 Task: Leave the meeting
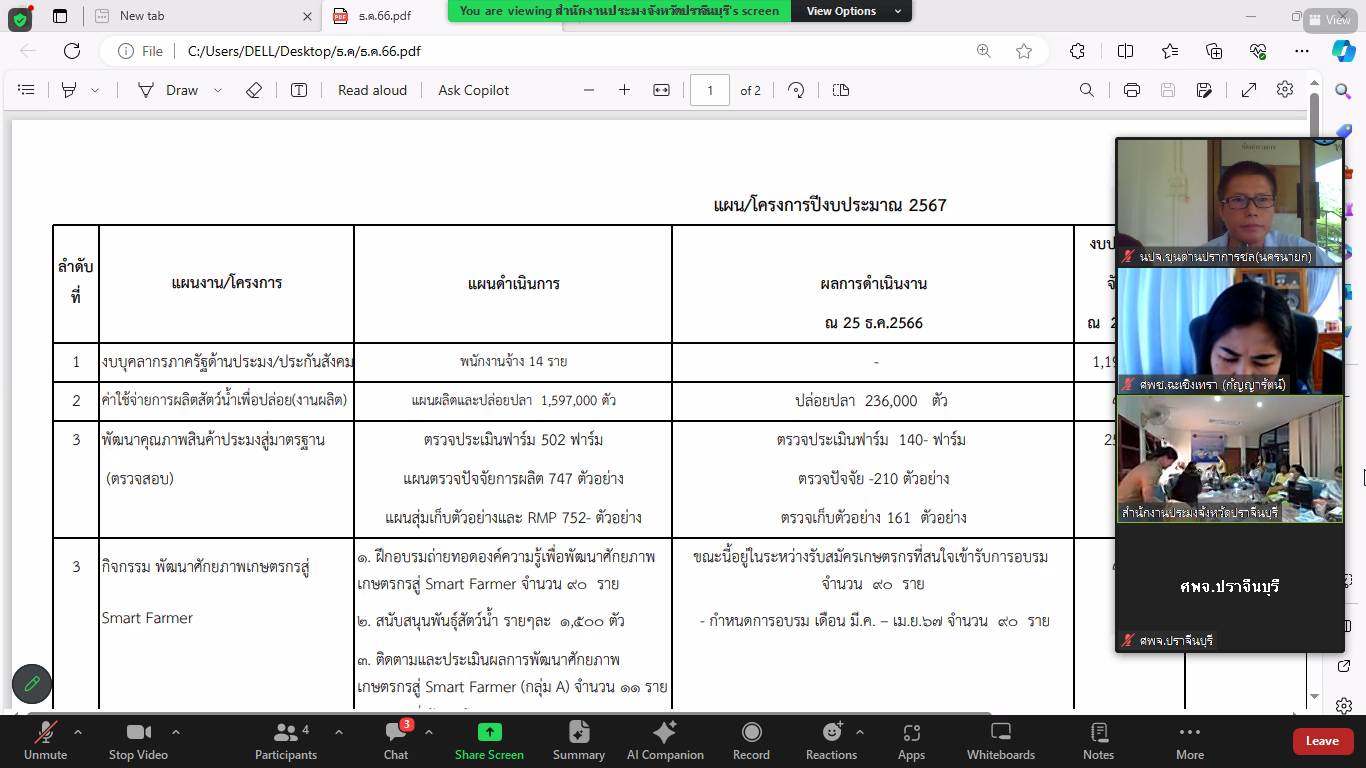click(1322, 741)
